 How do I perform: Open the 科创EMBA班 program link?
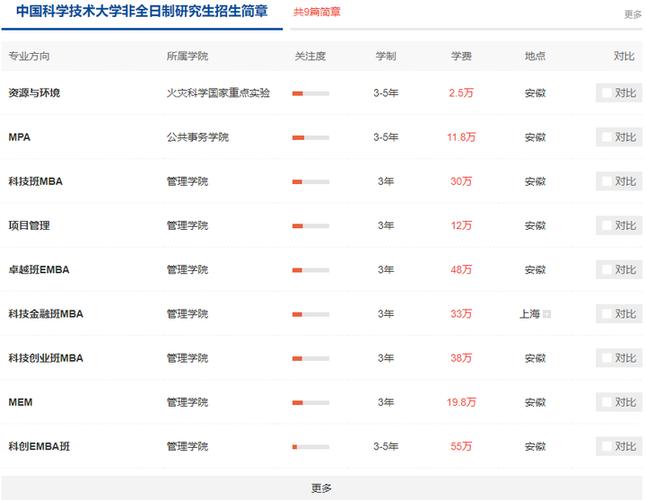click(x=39, y=446)
